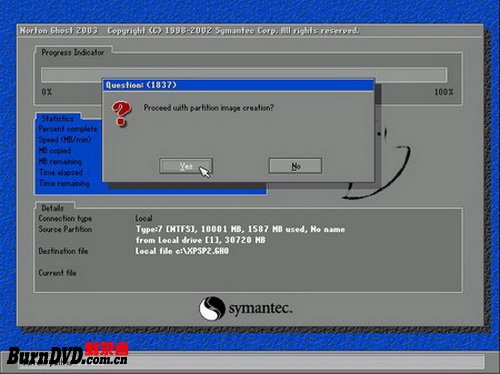Click the dialog text 'Proceed with partition image creation?'
The image size is (500, 374).
point(209,108)
